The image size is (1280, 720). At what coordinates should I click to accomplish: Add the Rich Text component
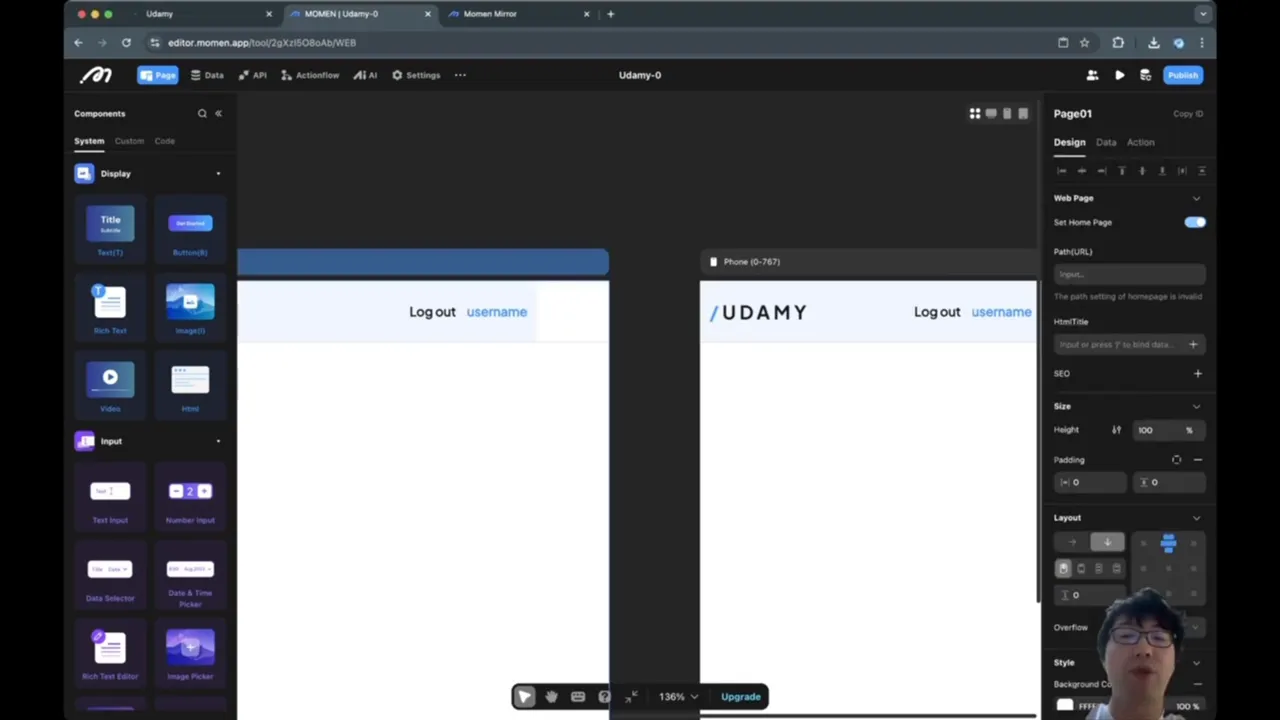coord(110,309)
